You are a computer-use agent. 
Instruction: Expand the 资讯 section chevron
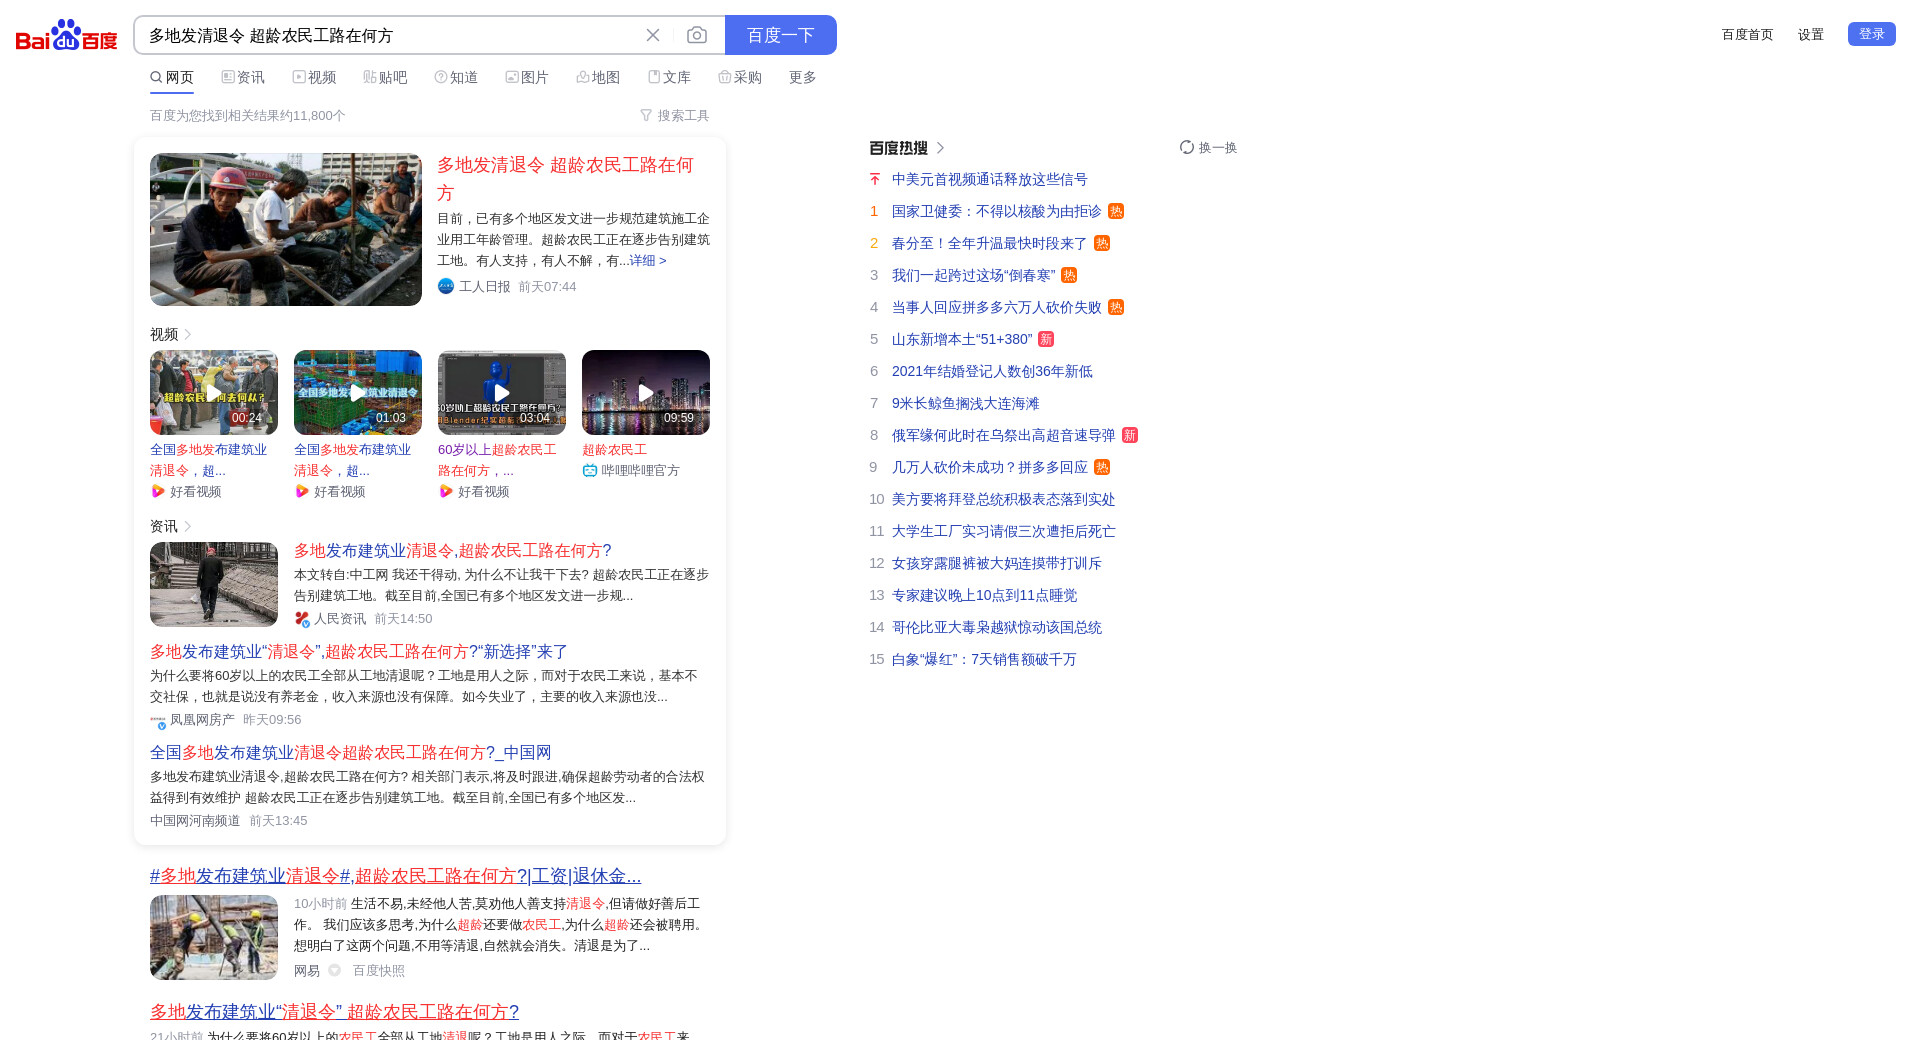tap(188, 527)
